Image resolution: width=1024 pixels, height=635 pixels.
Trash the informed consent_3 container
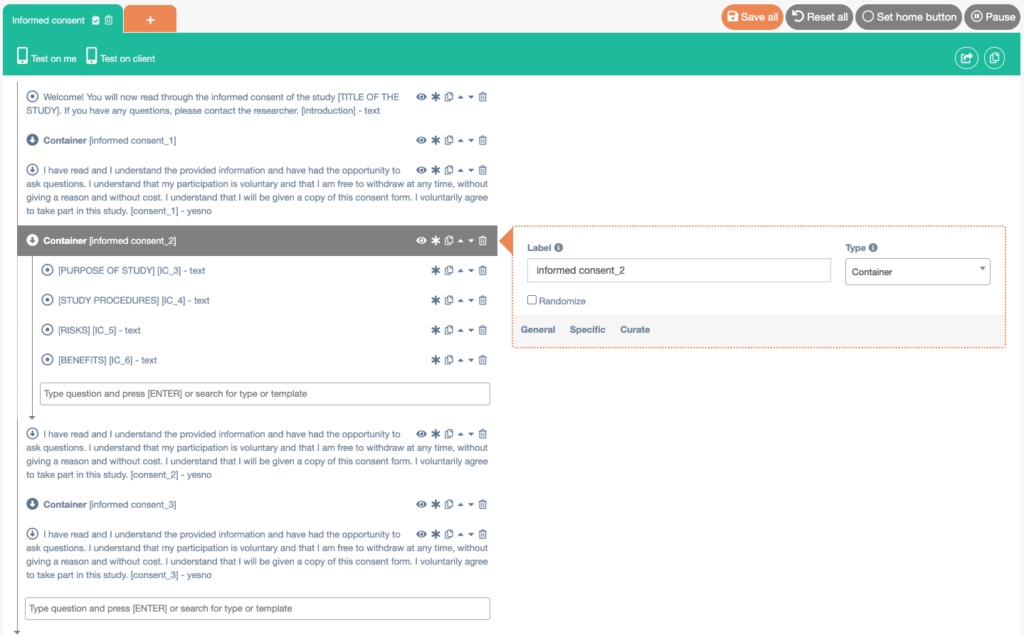click(x=483, y=505)
